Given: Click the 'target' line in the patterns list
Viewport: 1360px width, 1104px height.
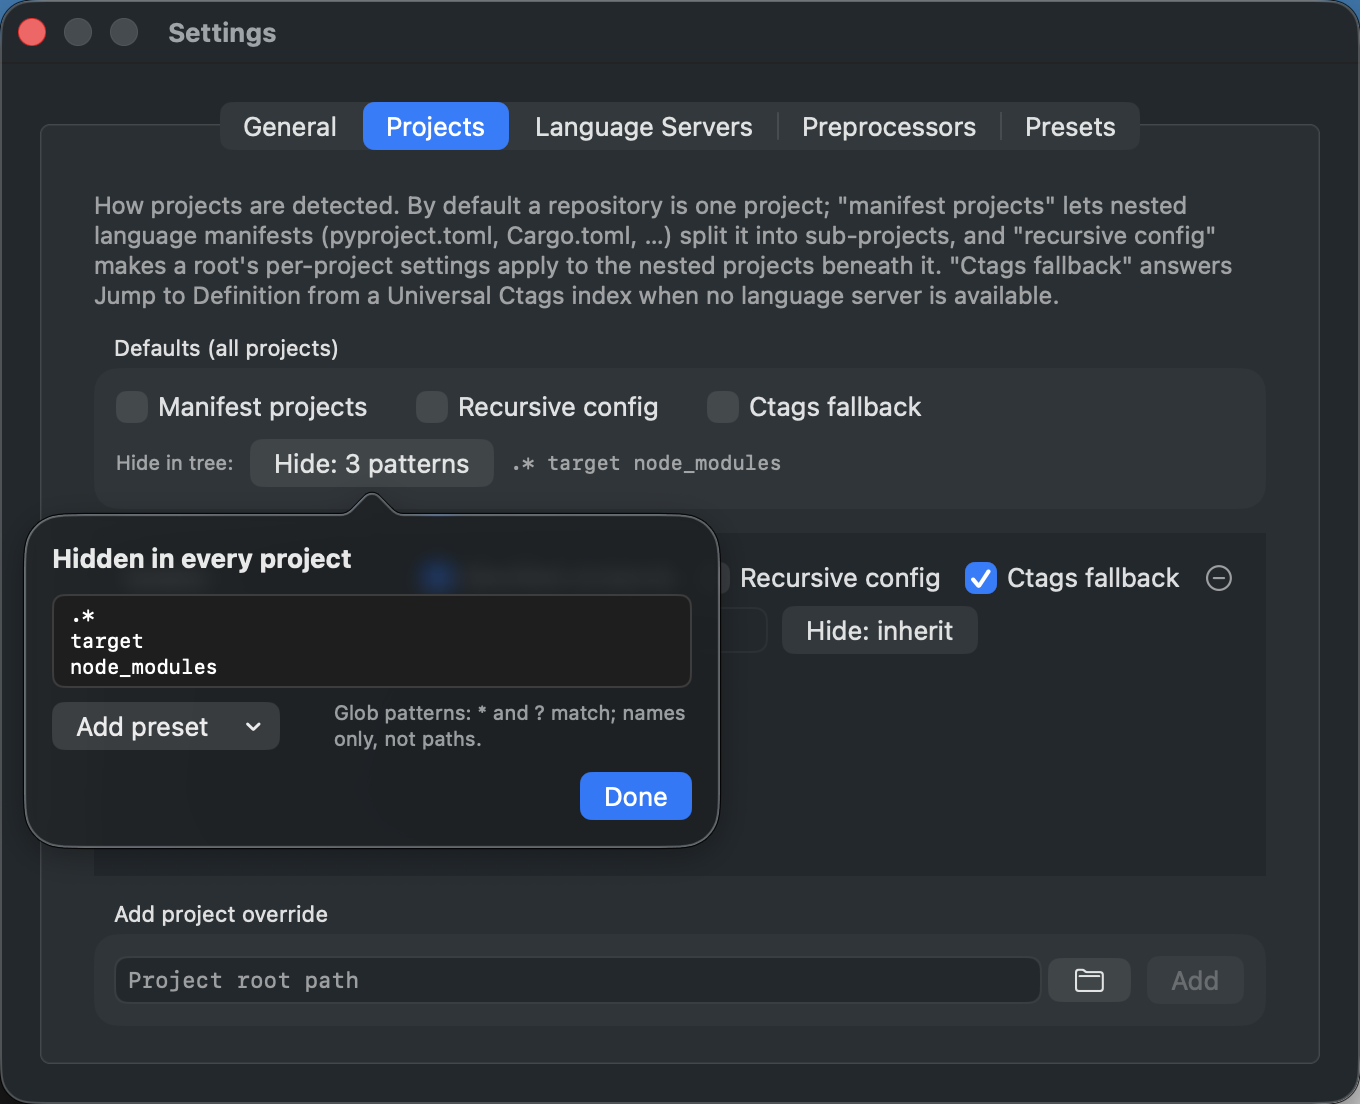Looking at the screenshot, I should click(107, 641).
